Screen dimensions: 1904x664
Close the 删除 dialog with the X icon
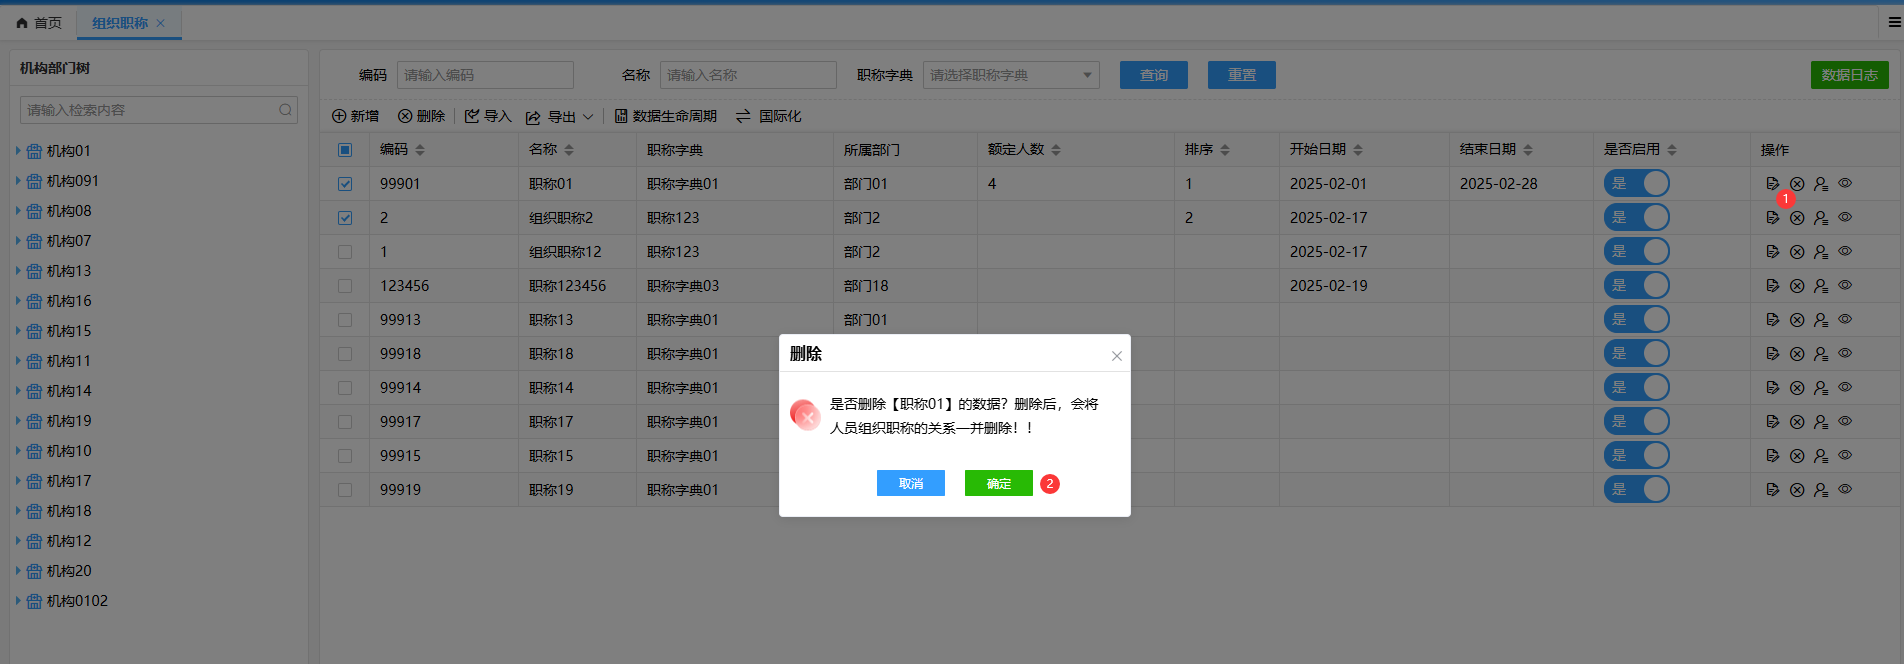tap(1117, 356)
